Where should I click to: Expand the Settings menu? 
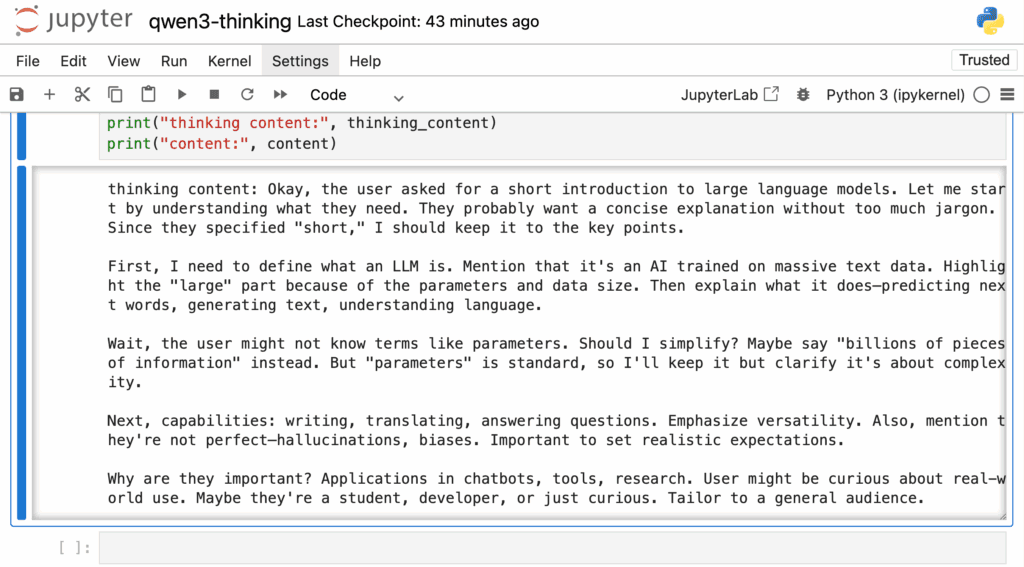tap(300, 61)
